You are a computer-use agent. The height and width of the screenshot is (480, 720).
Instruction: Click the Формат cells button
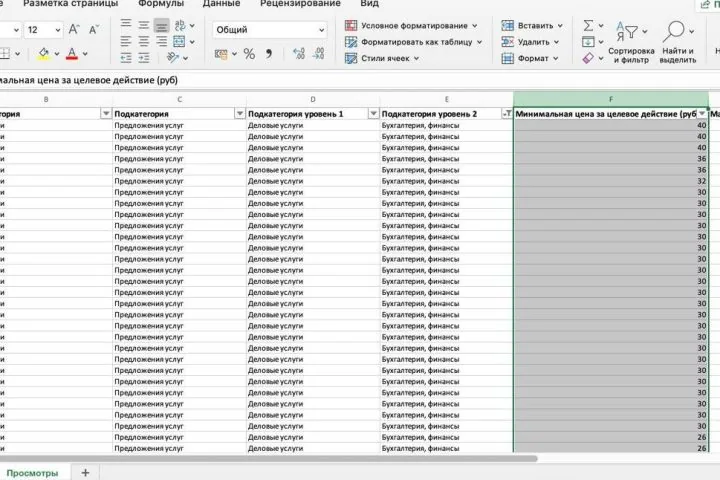tap(530, 58)
